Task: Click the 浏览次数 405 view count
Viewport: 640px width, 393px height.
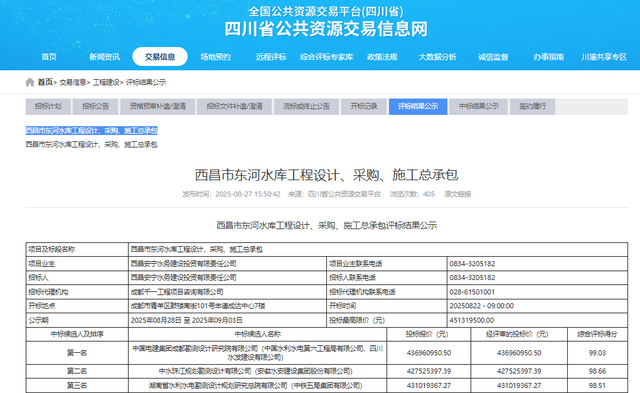Action: (x=412, y=194)
